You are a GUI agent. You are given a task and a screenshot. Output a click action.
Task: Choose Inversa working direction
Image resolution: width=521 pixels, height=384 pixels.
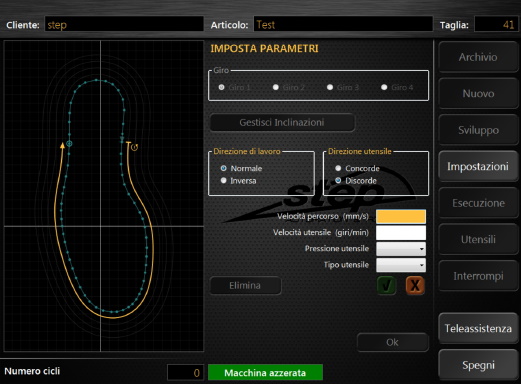(x=224, y=180)
